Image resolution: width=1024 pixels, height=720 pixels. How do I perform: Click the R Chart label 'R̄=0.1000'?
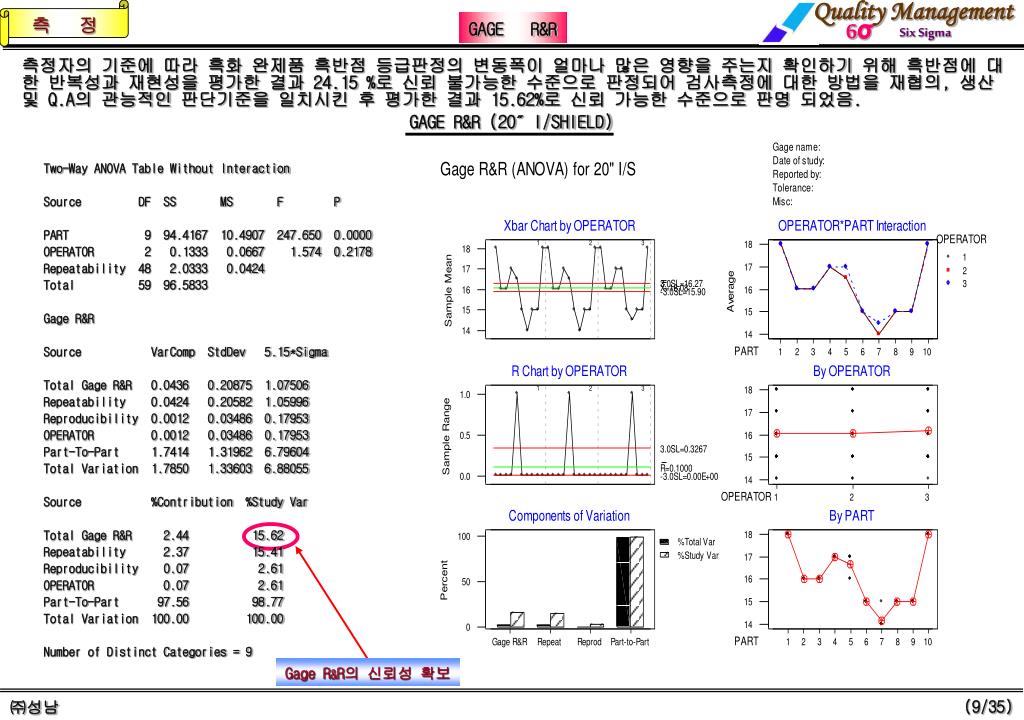676,468
